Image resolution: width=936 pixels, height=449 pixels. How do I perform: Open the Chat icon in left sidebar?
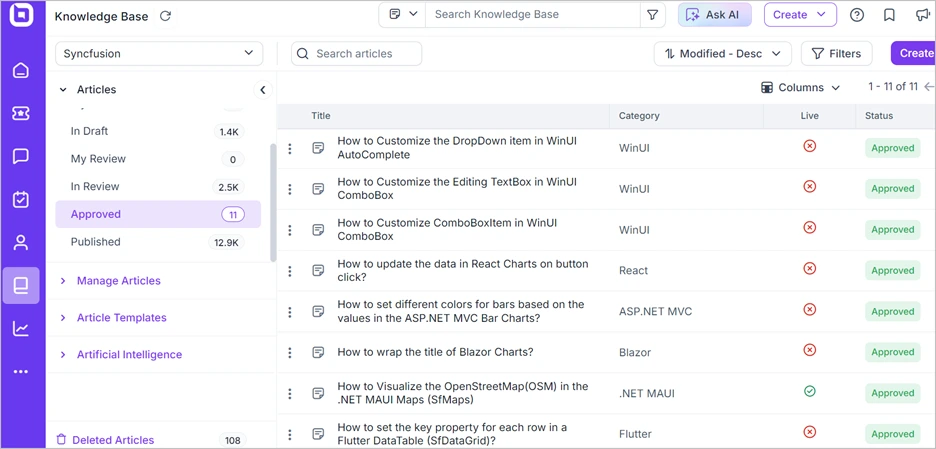click(x=21, y=156)
